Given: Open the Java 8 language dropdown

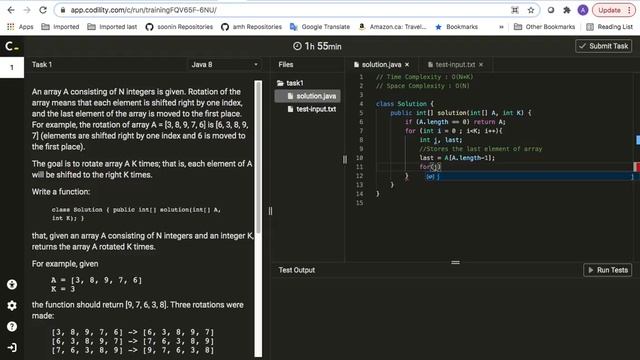Looking at the screenshot, I should point(224,64).
